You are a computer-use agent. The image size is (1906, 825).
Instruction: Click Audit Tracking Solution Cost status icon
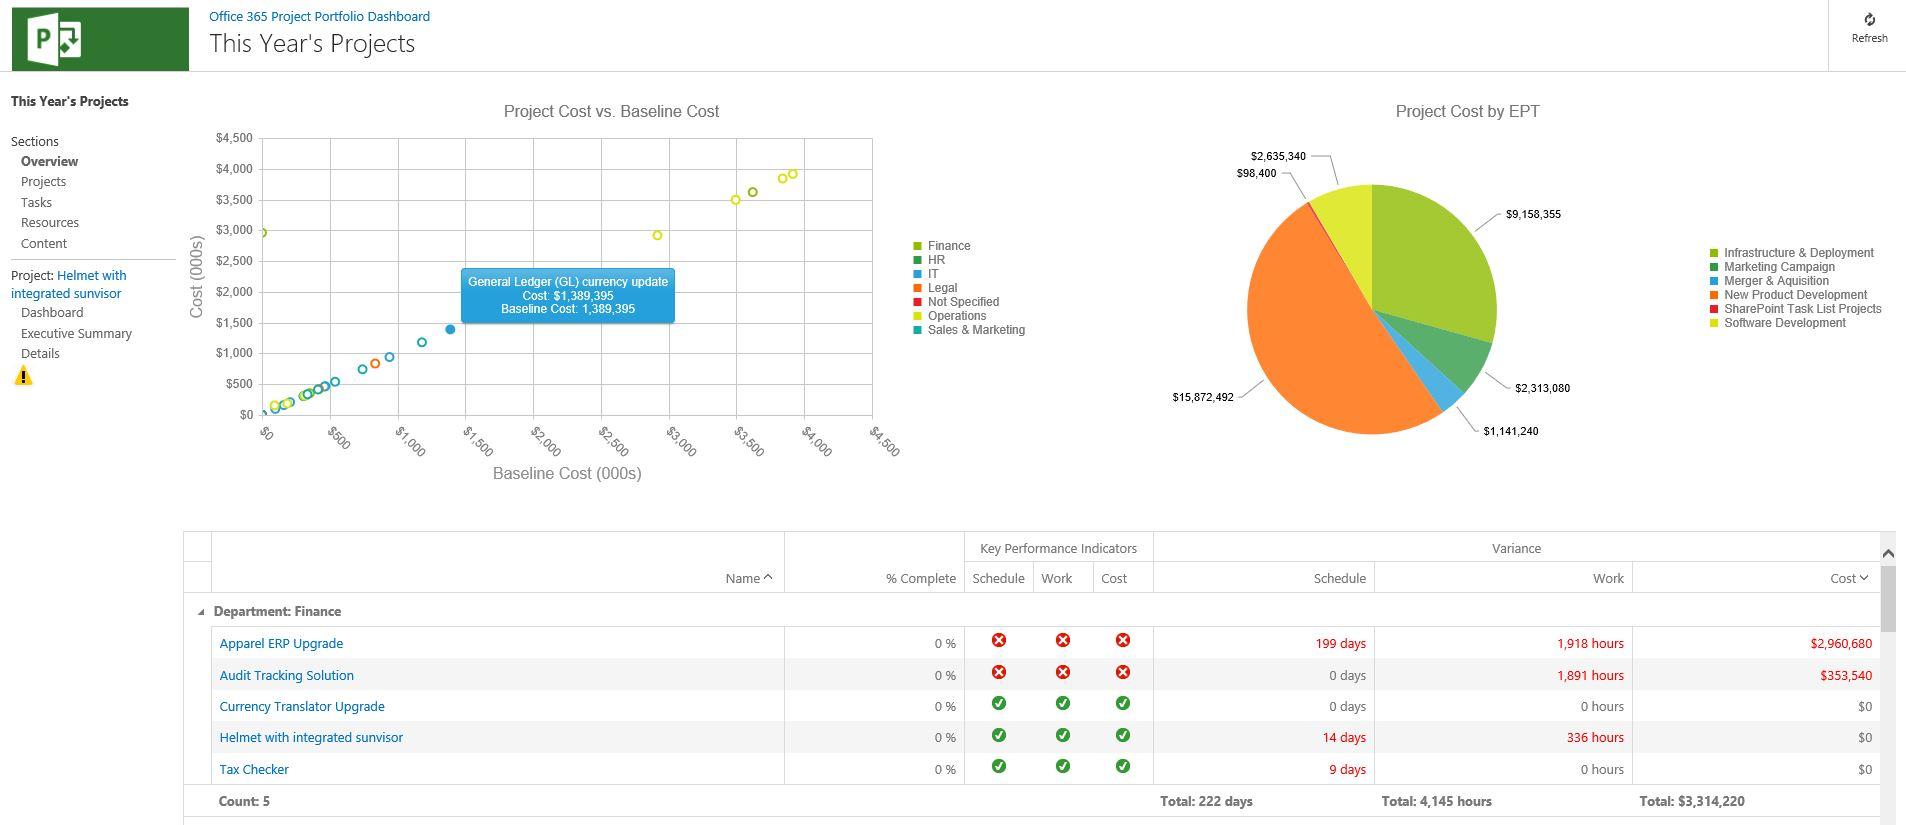point(1123,672)
